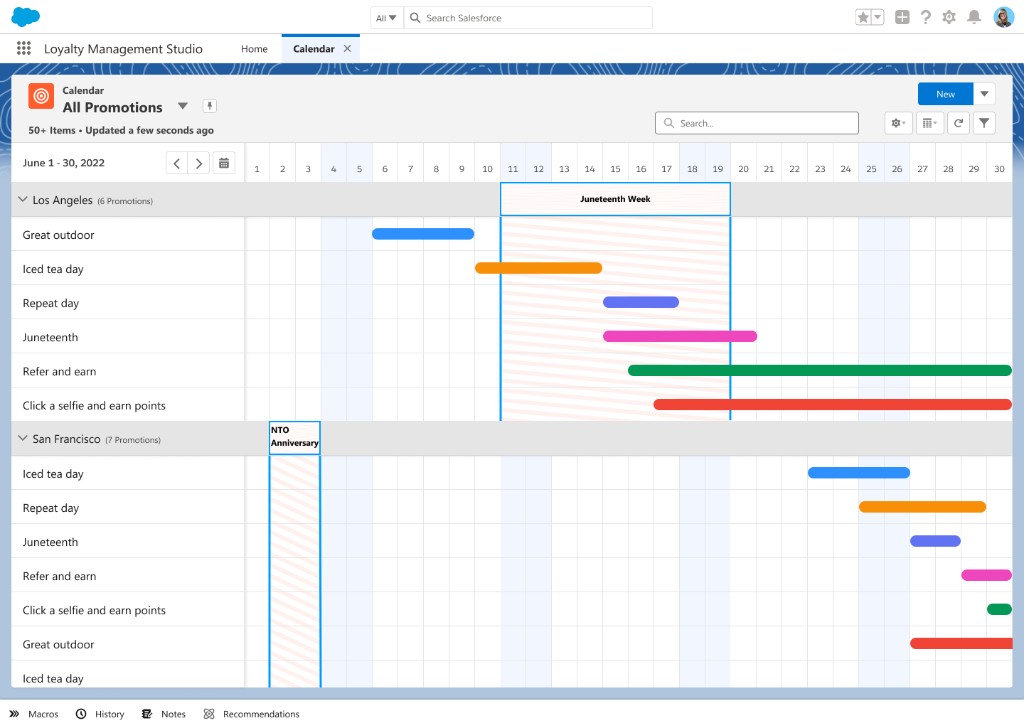Viewport: 1024px width, 728px height.
Task: Click the June 1 - 30, 2022 date range
Action: (x=63, y=163)
